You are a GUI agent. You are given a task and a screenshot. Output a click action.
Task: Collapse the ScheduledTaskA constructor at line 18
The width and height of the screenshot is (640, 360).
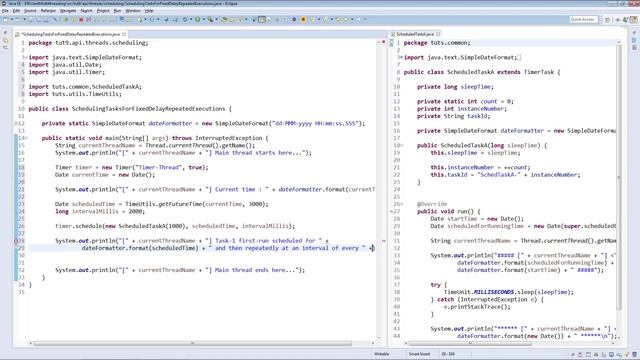point(402,146)
